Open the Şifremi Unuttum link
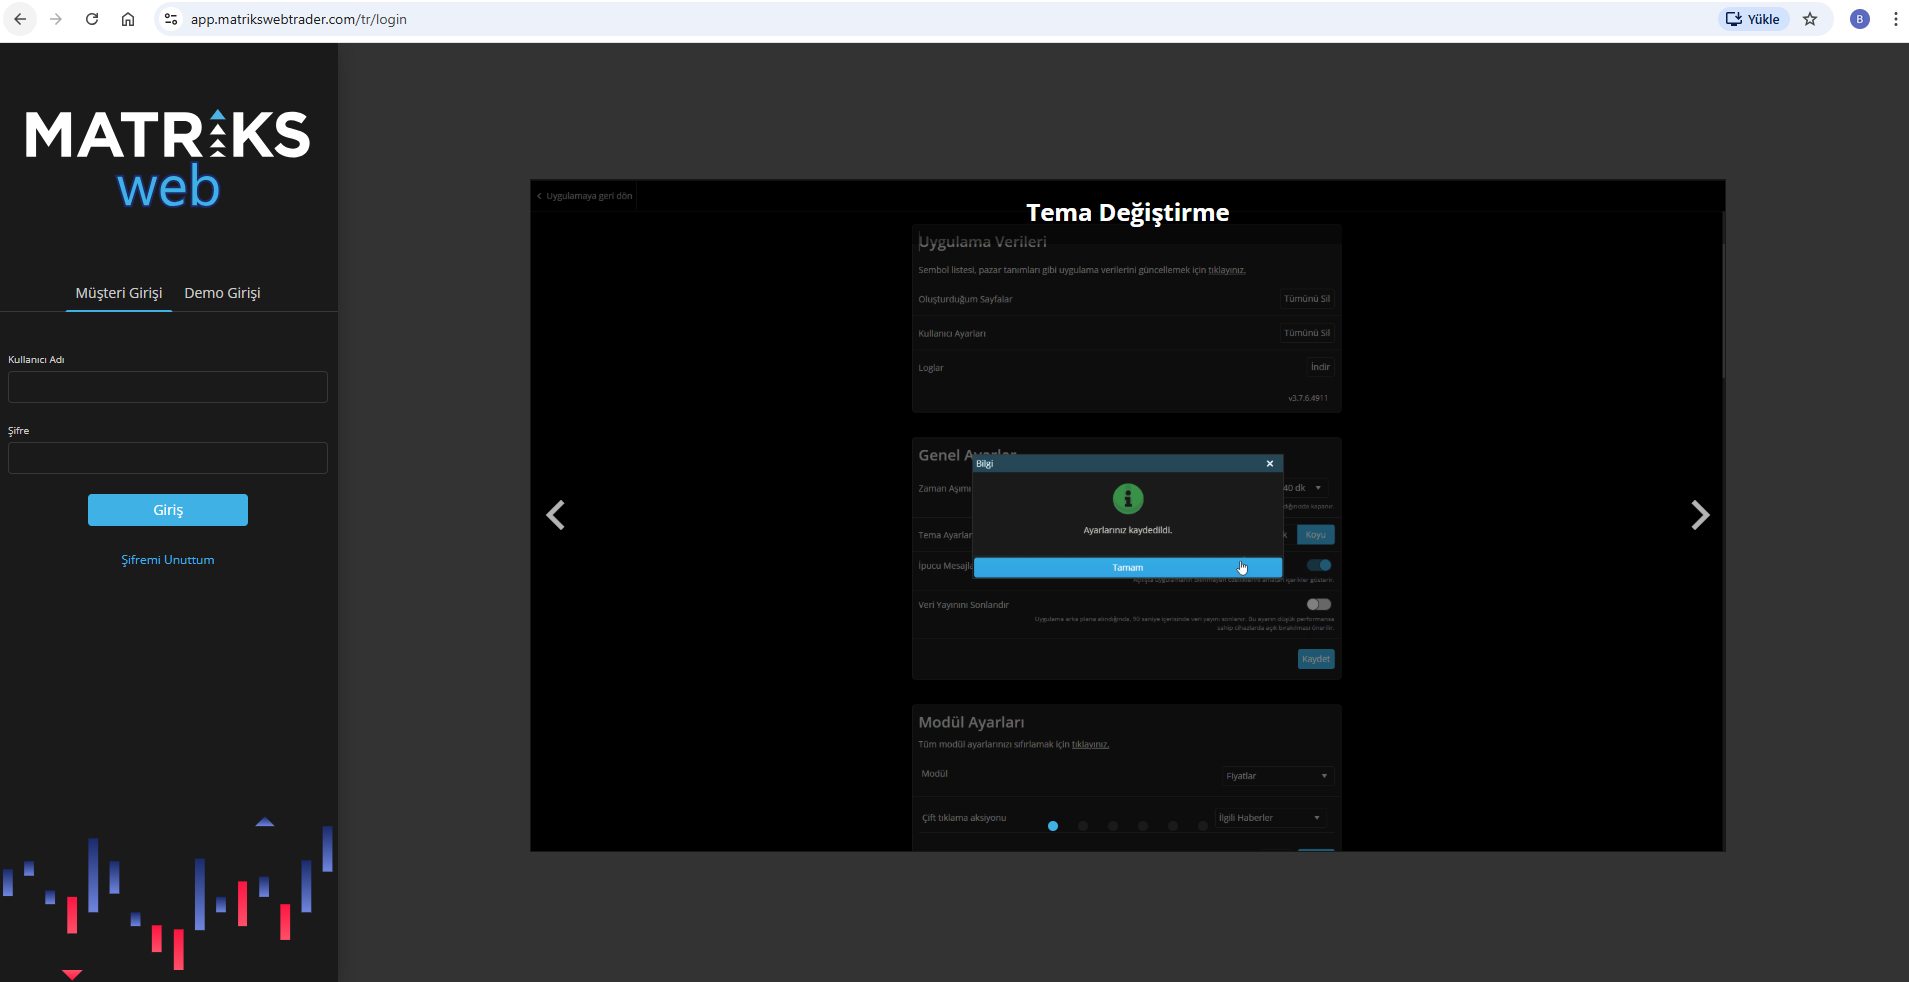 [168, 560]
